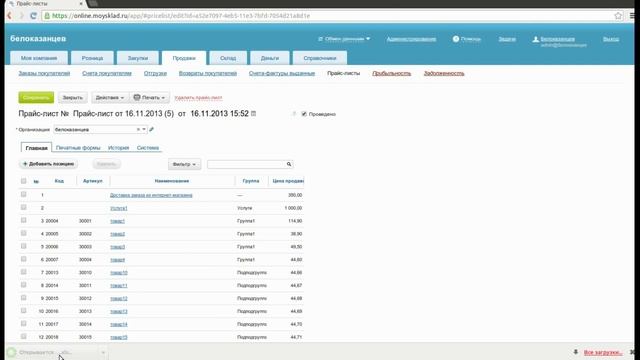Screen dimensions: 640x360
Task: Check the row 3 товар1 checkbox
Action: pyautogui.click(x=24, y=220)
